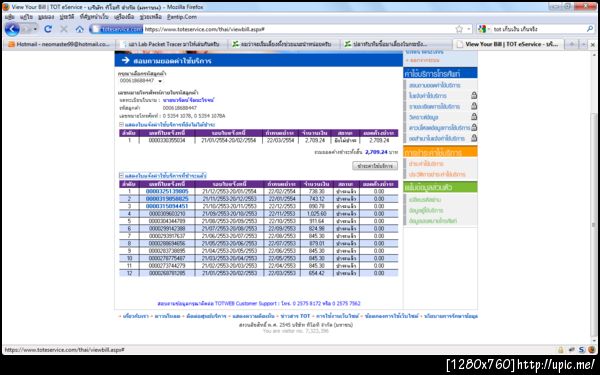Image resolution: width=600 pixels, height=375 pixels.
Task: Click the padlock icon in the status bar
Action: point(561,350)
